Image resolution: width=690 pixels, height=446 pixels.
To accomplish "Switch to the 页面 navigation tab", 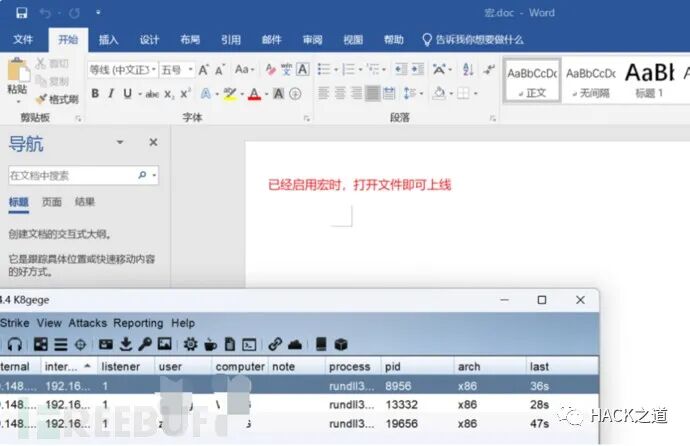I will point(51,202).
